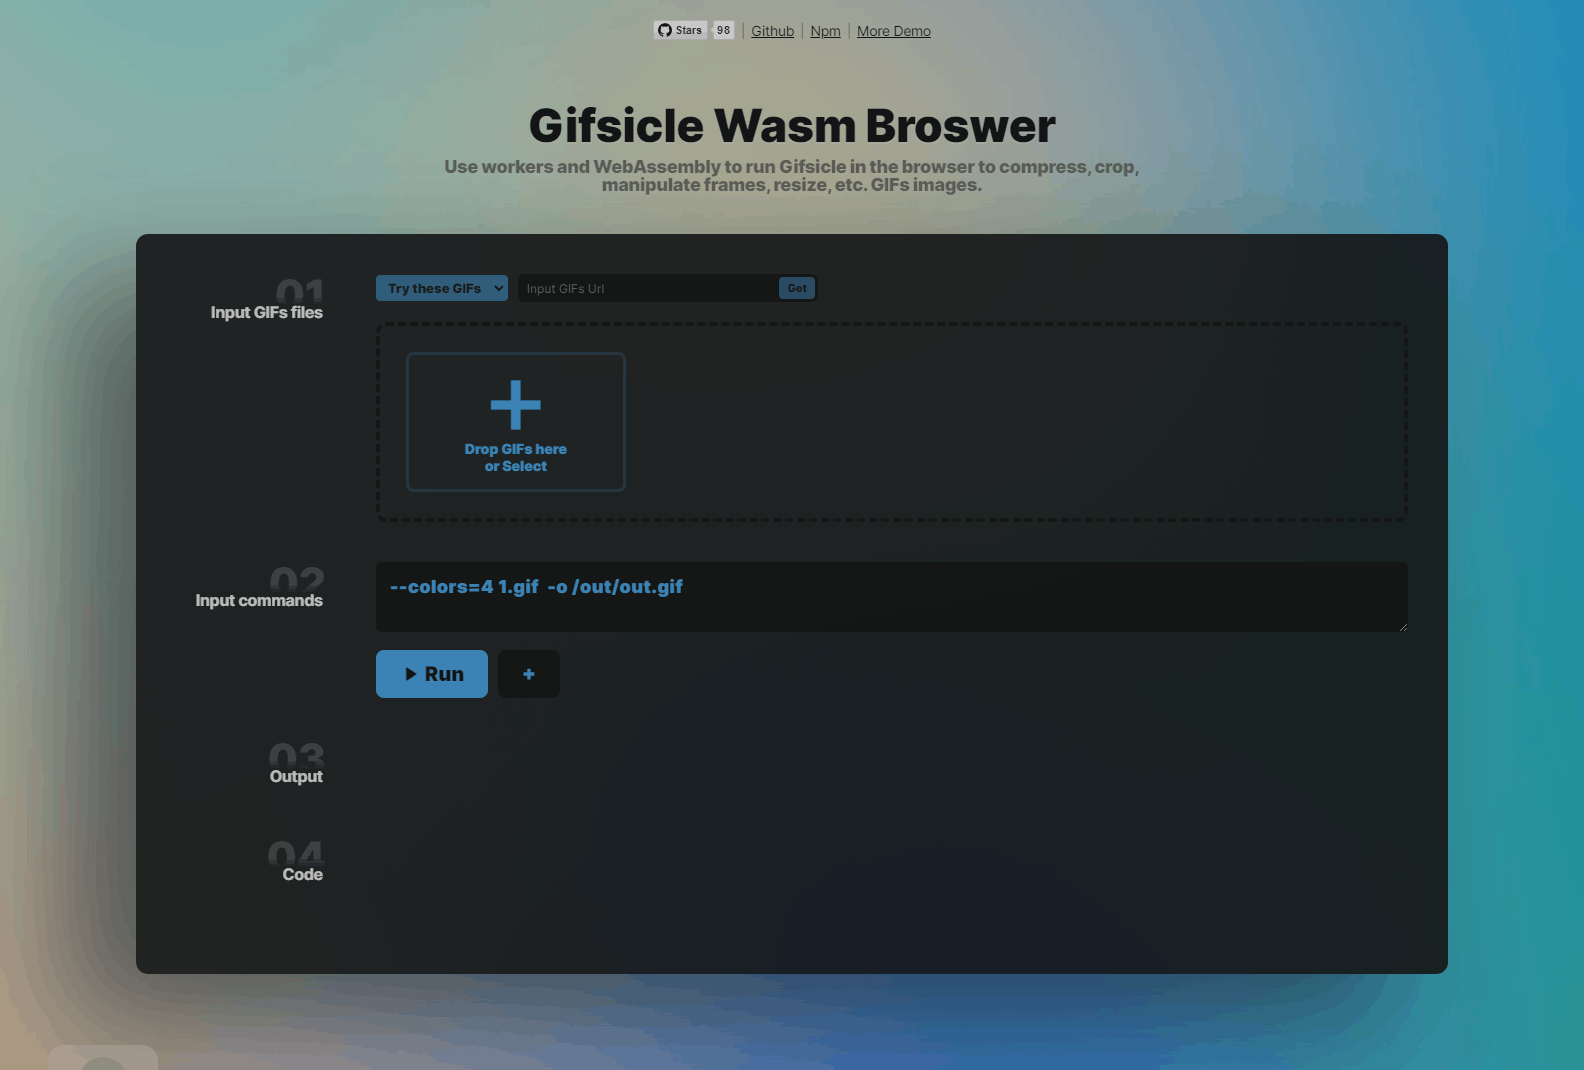
Task: Click the Get button
Action: [x=797, y=288]
